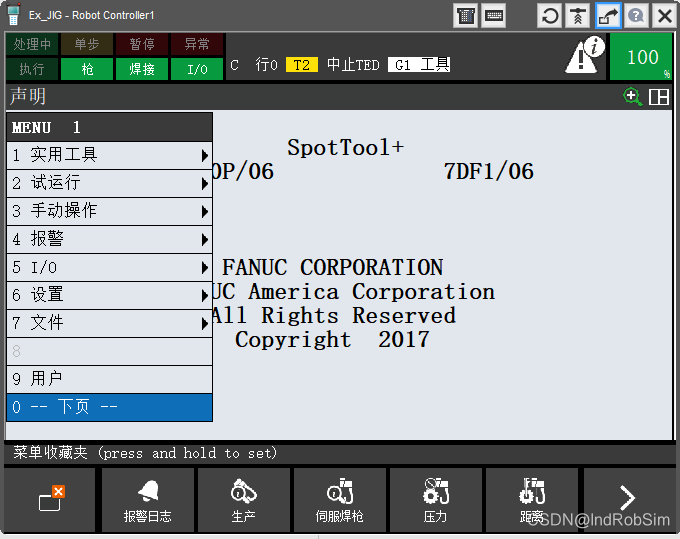Click the G1 工具 coordinate label
Screen dimensions: 680x539
(x=419, y=65)
